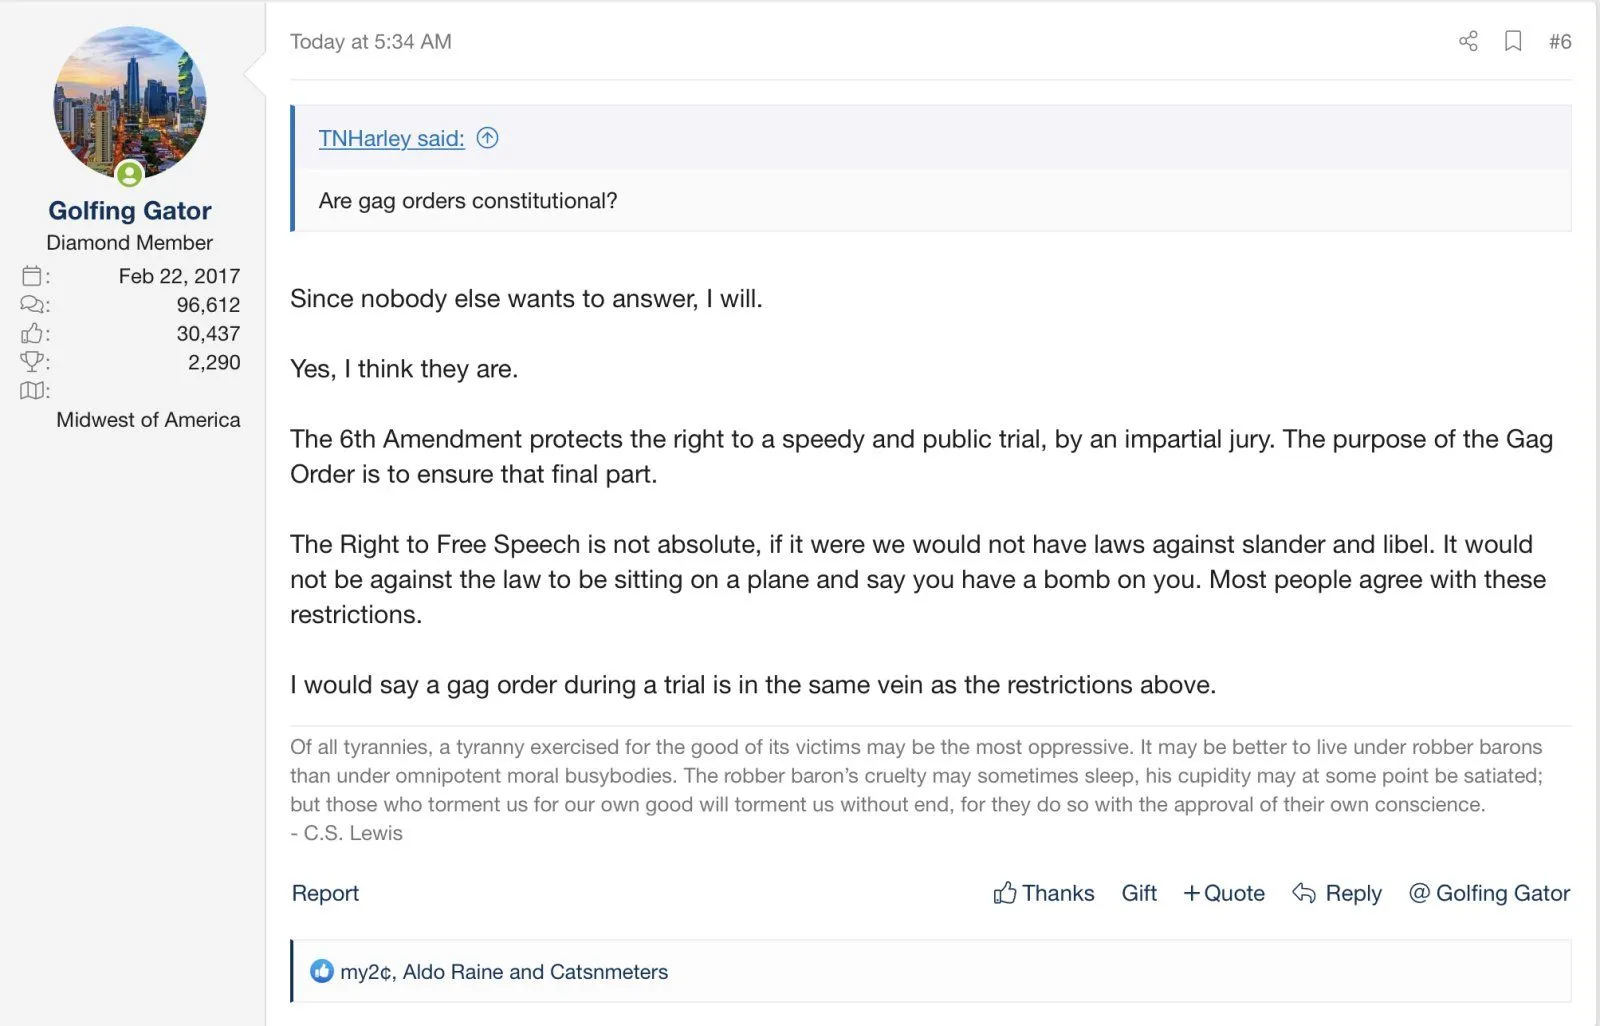This screenshot has height=1026, width=1600.
Task: Click the blue like reaction icon
Action: [321, 971]
